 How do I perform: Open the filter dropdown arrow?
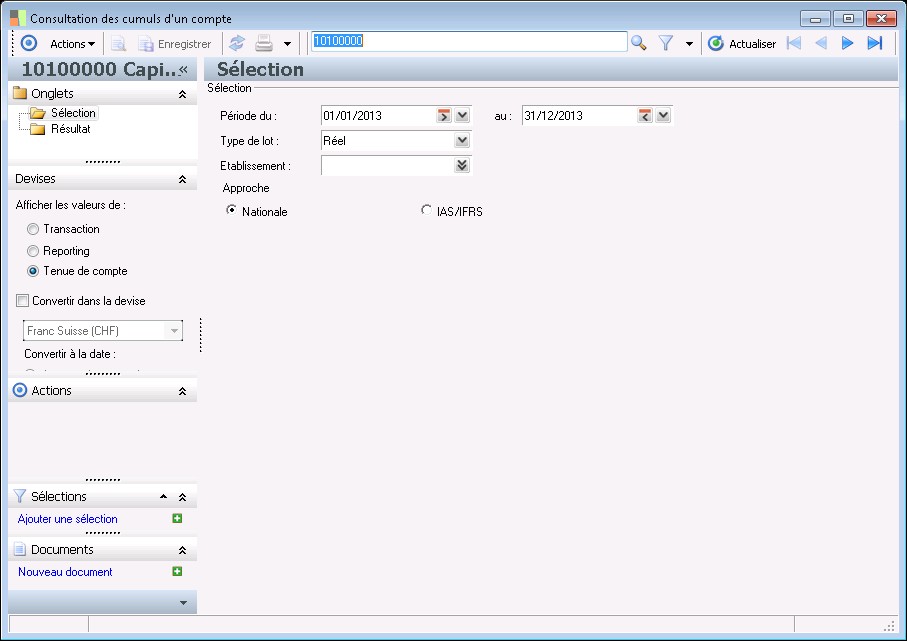[690, 44]
